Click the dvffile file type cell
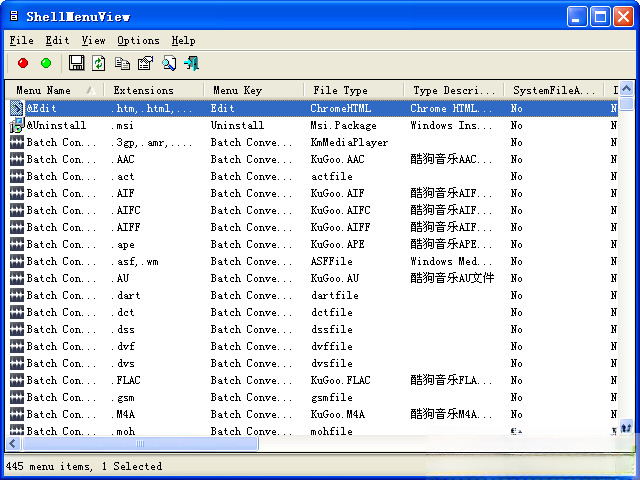The width and height of the screenshot is (640, 480). click(331, 346)
